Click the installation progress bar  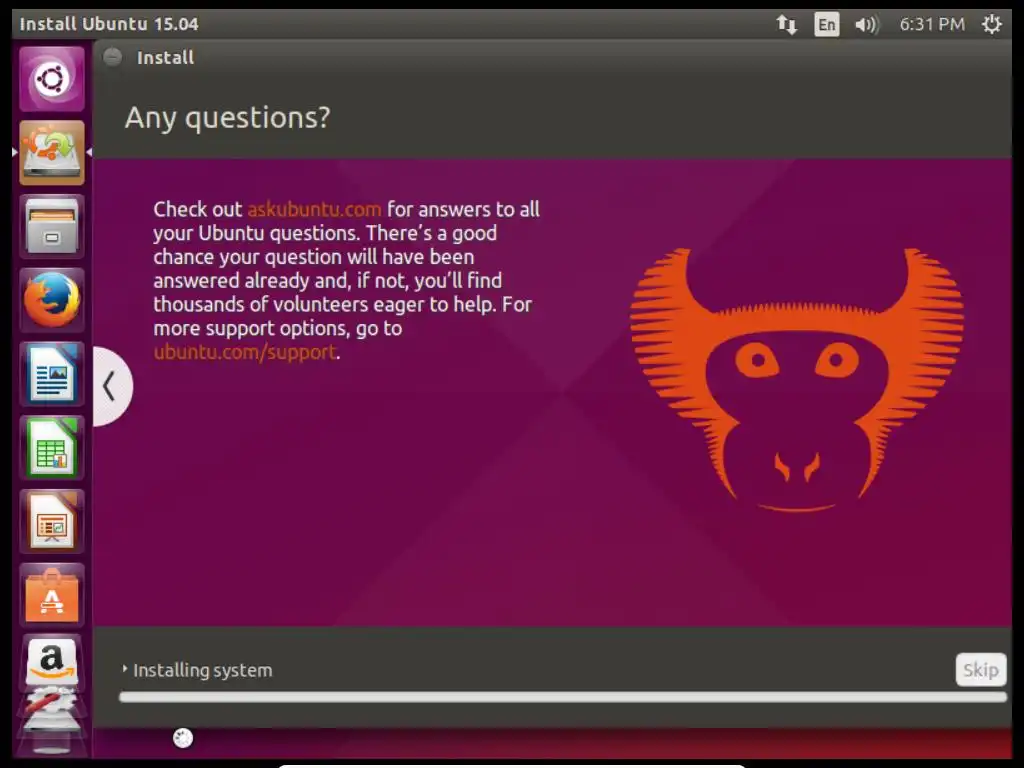(x=563, y=697)
